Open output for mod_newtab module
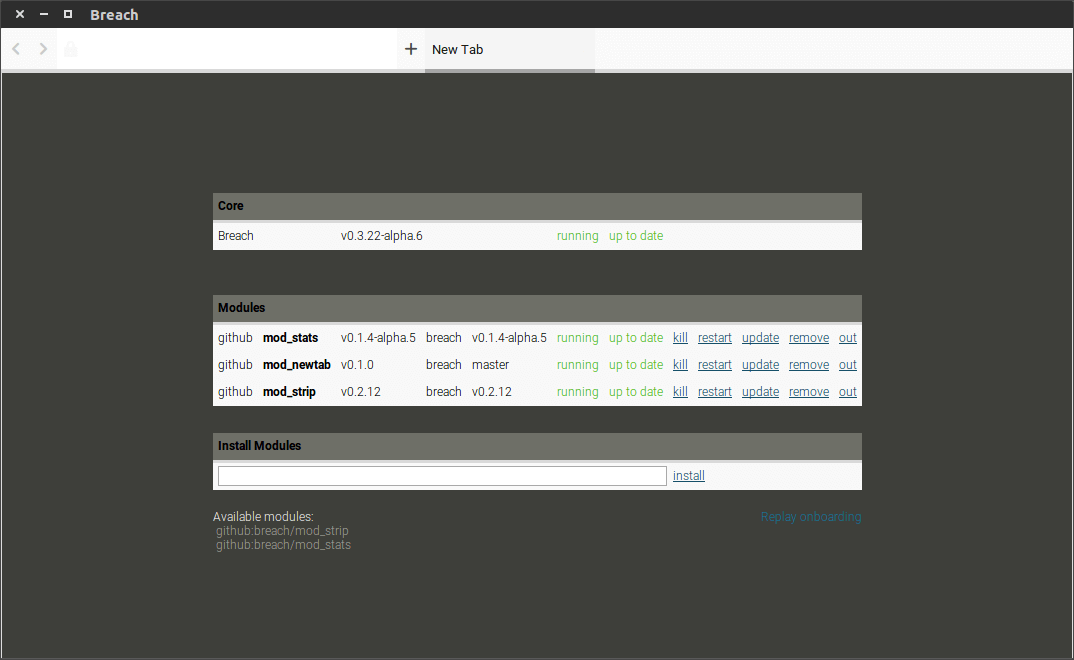The image size is (1074, 660). [x=848, y=365]
